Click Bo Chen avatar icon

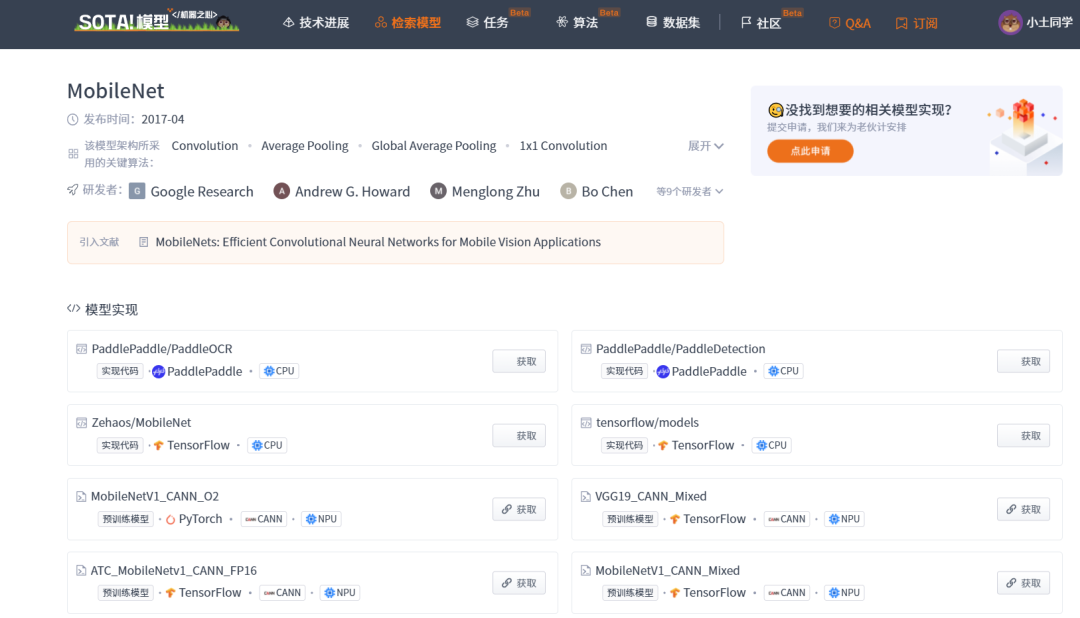click(568, 191)
